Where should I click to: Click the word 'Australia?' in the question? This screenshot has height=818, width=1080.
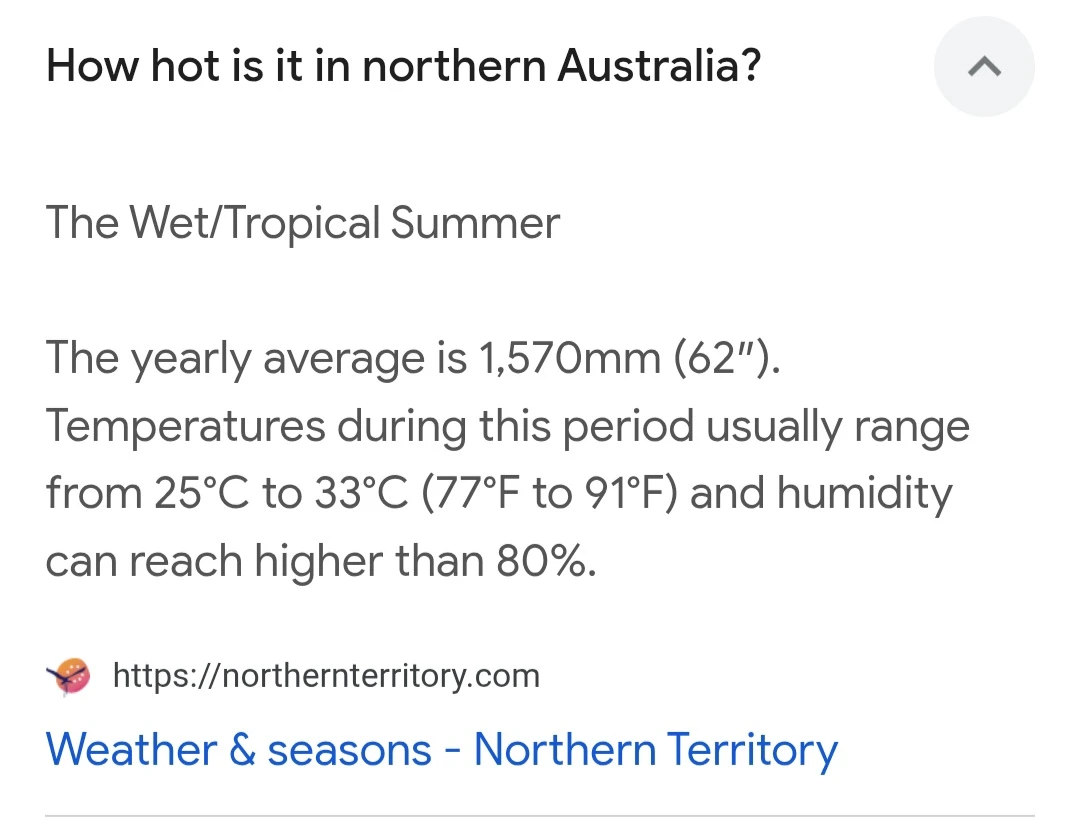(659, 66)
